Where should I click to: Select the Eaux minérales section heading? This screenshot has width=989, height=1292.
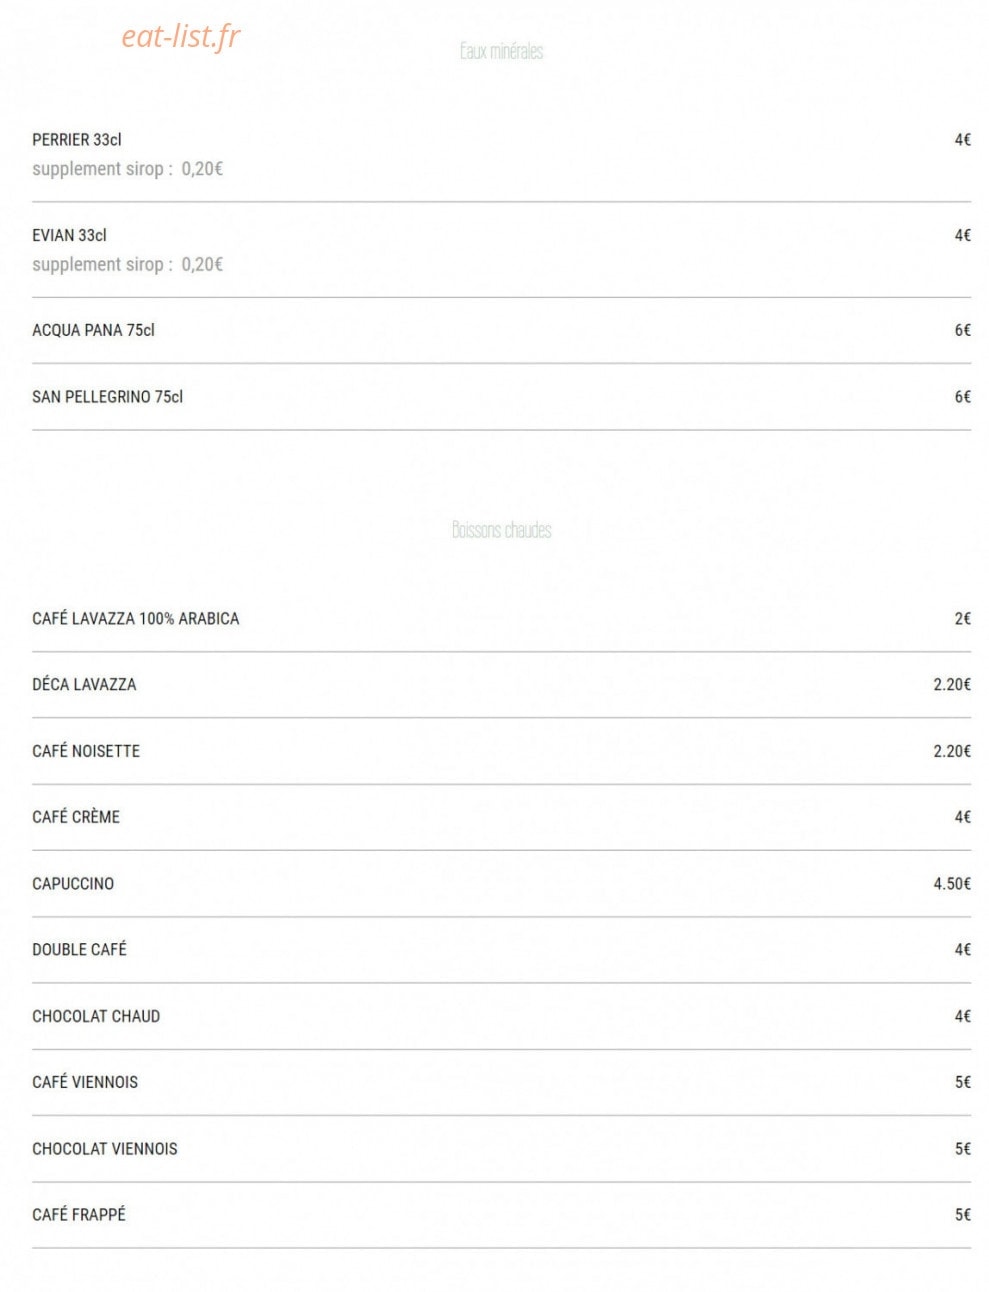tap(501, 51)
